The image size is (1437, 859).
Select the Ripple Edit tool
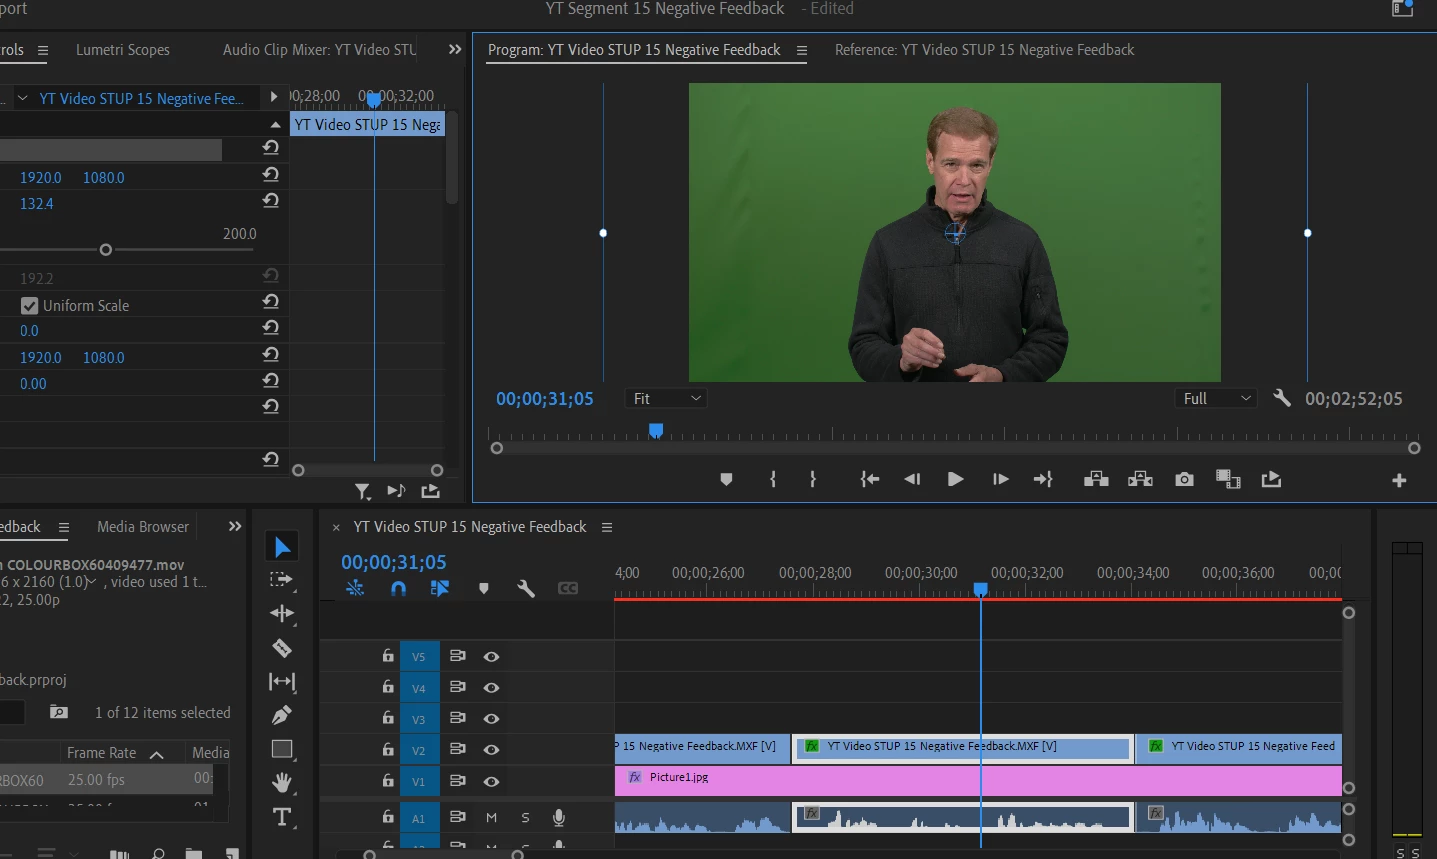click(282, 613)
